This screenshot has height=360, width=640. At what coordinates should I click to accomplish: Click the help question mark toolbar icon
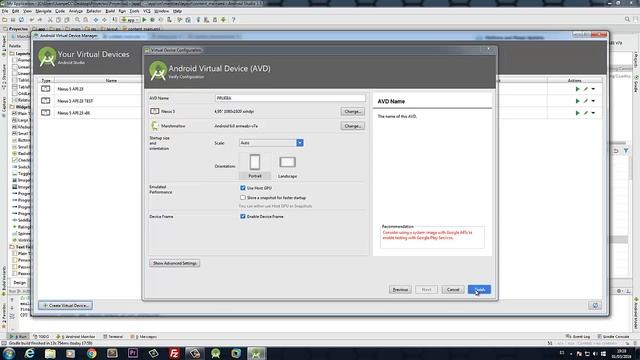pos(233,20)
